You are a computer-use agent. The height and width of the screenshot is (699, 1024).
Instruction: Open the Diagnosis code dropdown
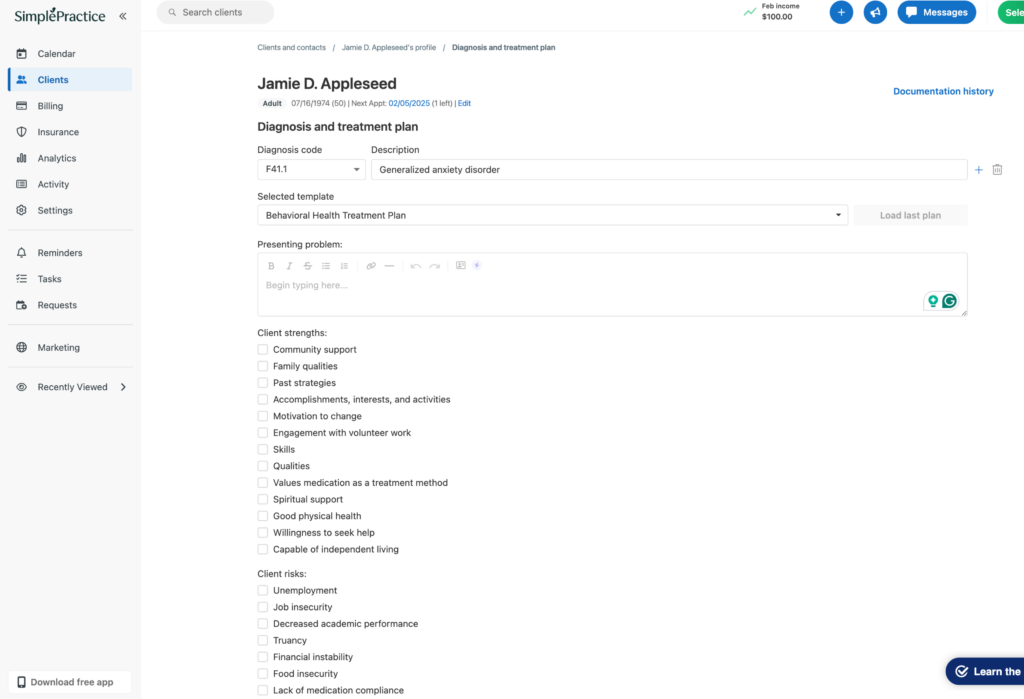(x=310, y=169)
